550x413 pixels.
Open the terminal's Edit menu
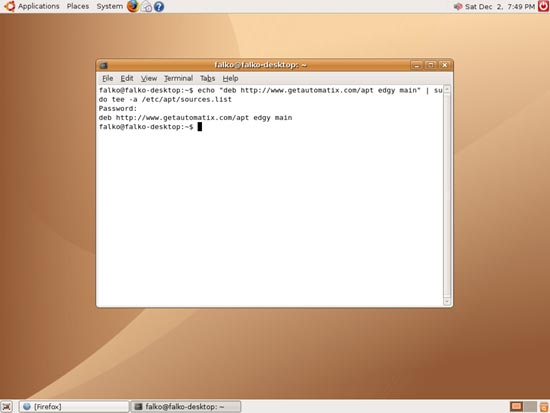point(127,78)
